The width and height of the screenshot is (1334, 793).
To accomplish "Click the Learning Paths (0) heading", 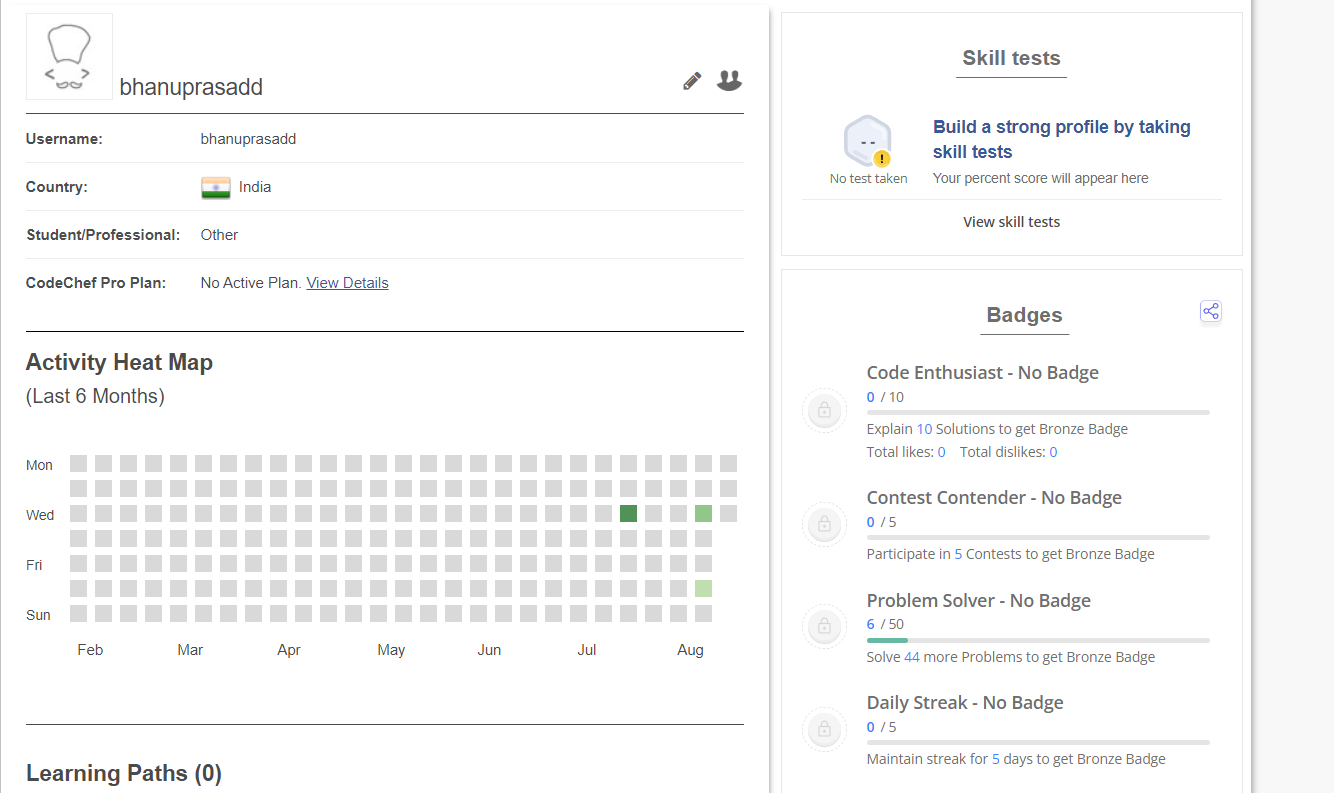I will [124, 773].
